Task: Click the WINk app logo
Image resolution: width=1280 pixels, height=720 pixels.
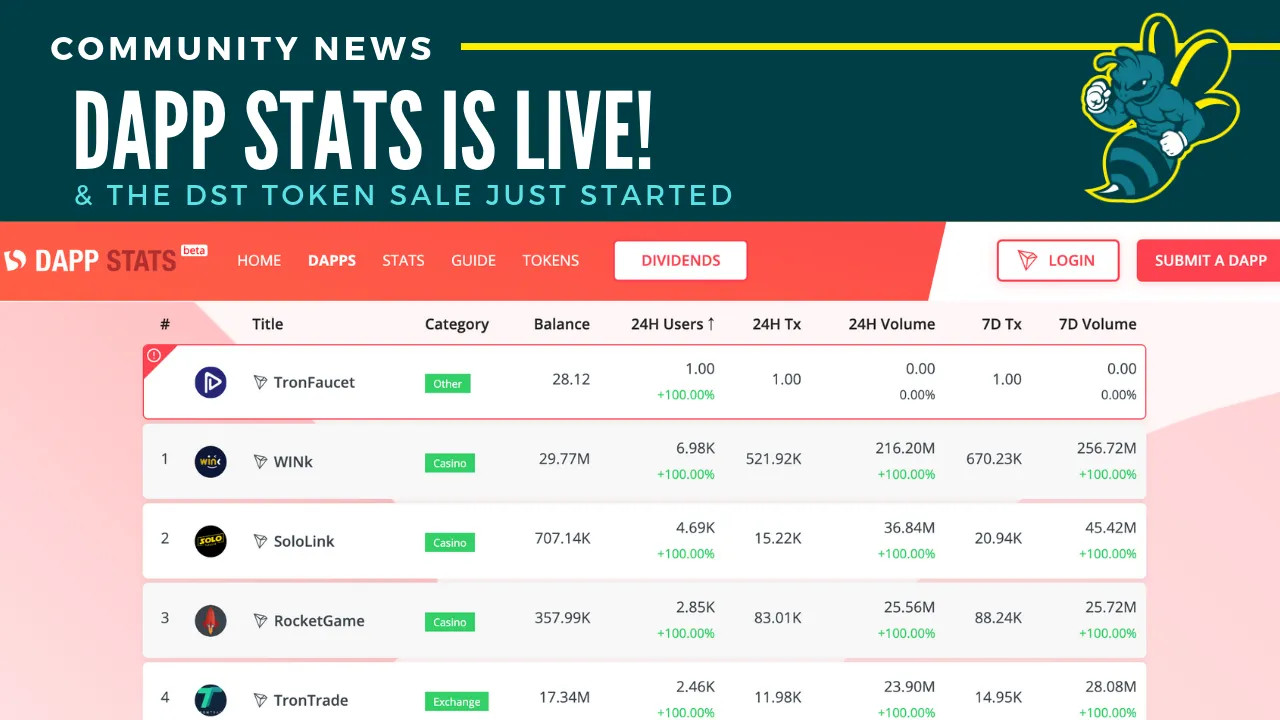Action: pos(210,461)
